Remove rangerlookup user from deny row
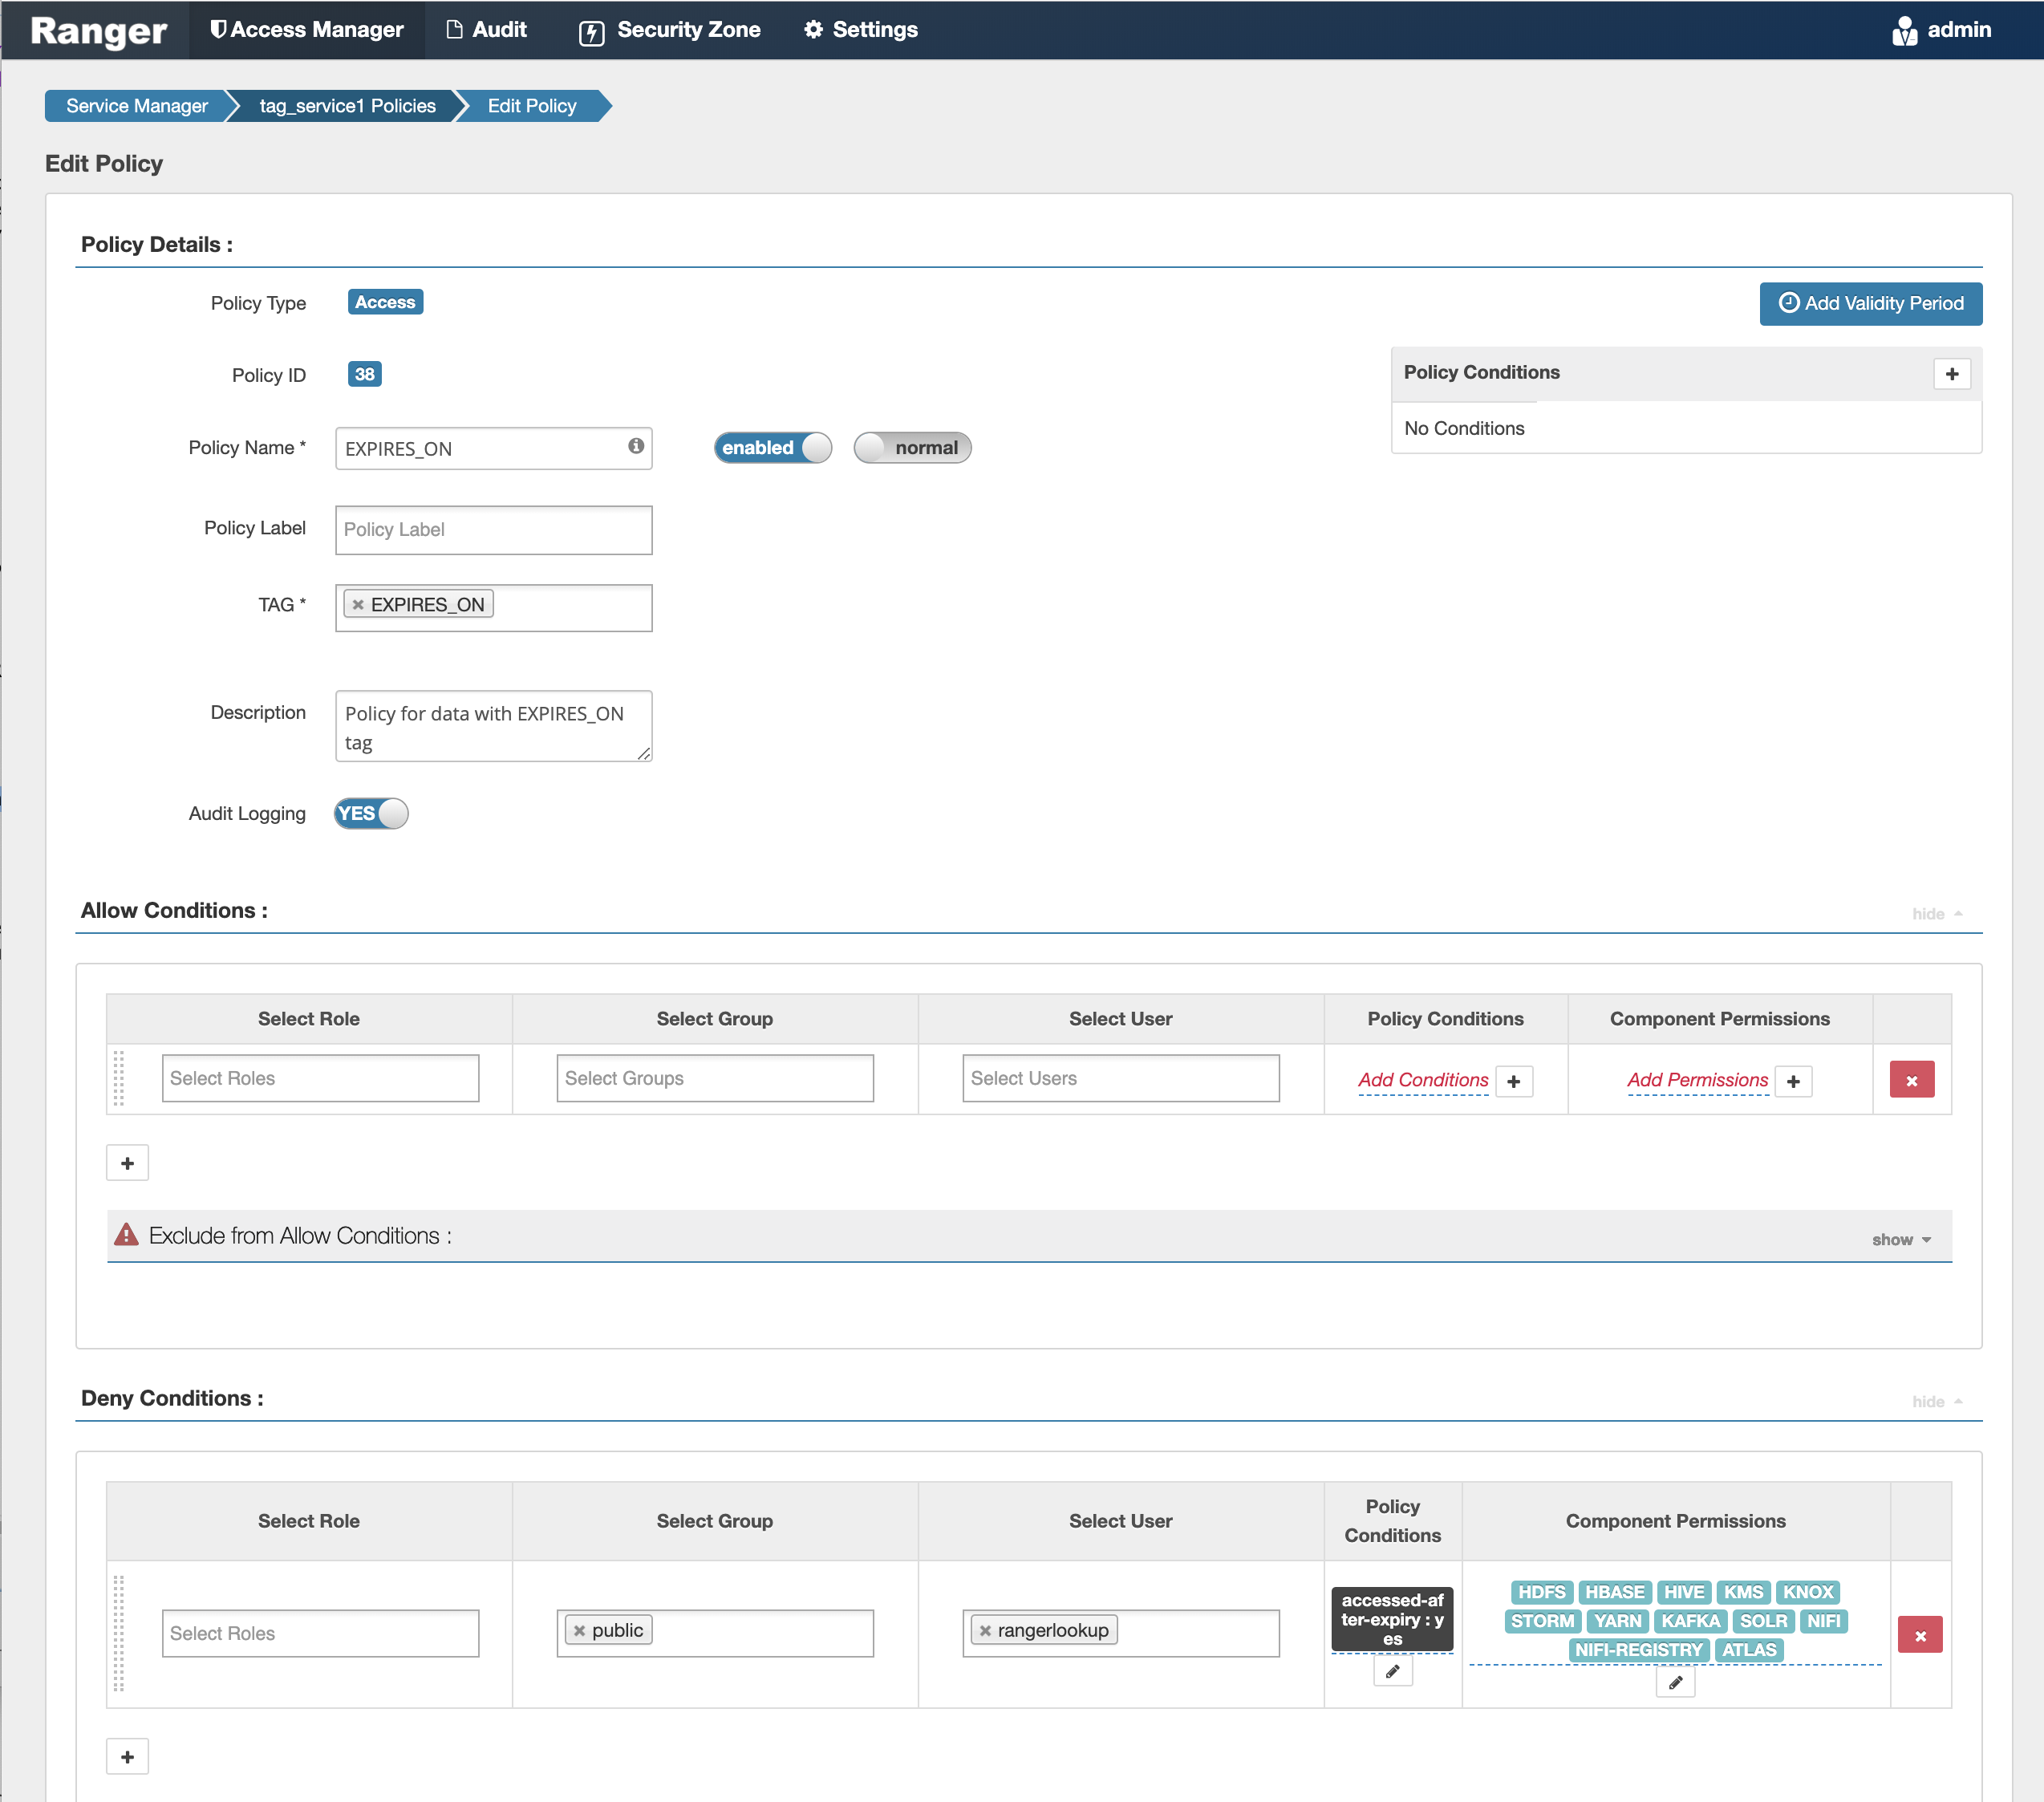The width and height of the screenshot is (2044, 1802). click(985, 1631)
